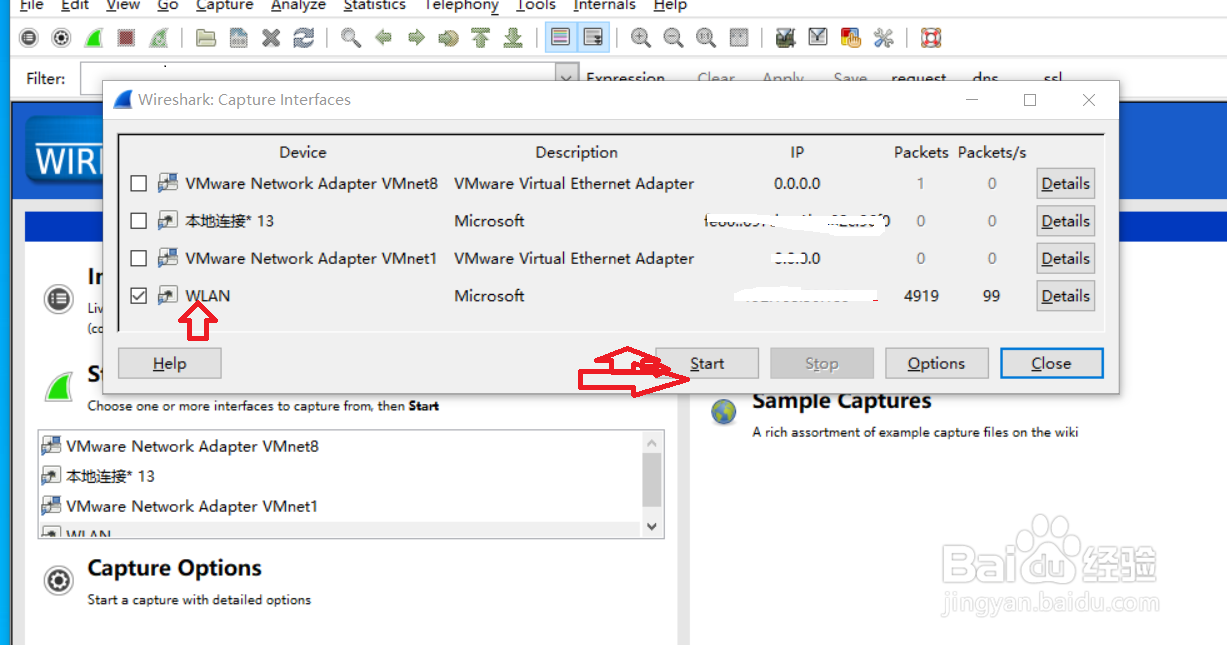Click the Capture Options gear icon on start page
This screenshot has height=645, width=1227.
click(x=59, y=581)
